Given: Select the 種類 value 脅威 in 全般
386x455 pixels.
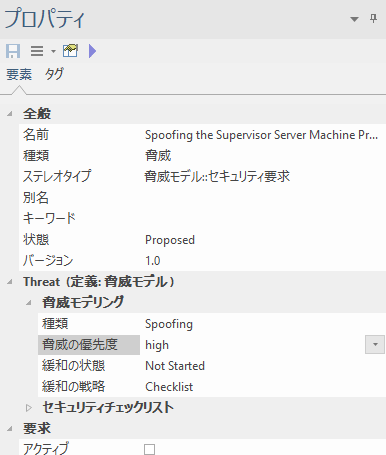Looking at the screenshot, I should (x=158, y=156).
